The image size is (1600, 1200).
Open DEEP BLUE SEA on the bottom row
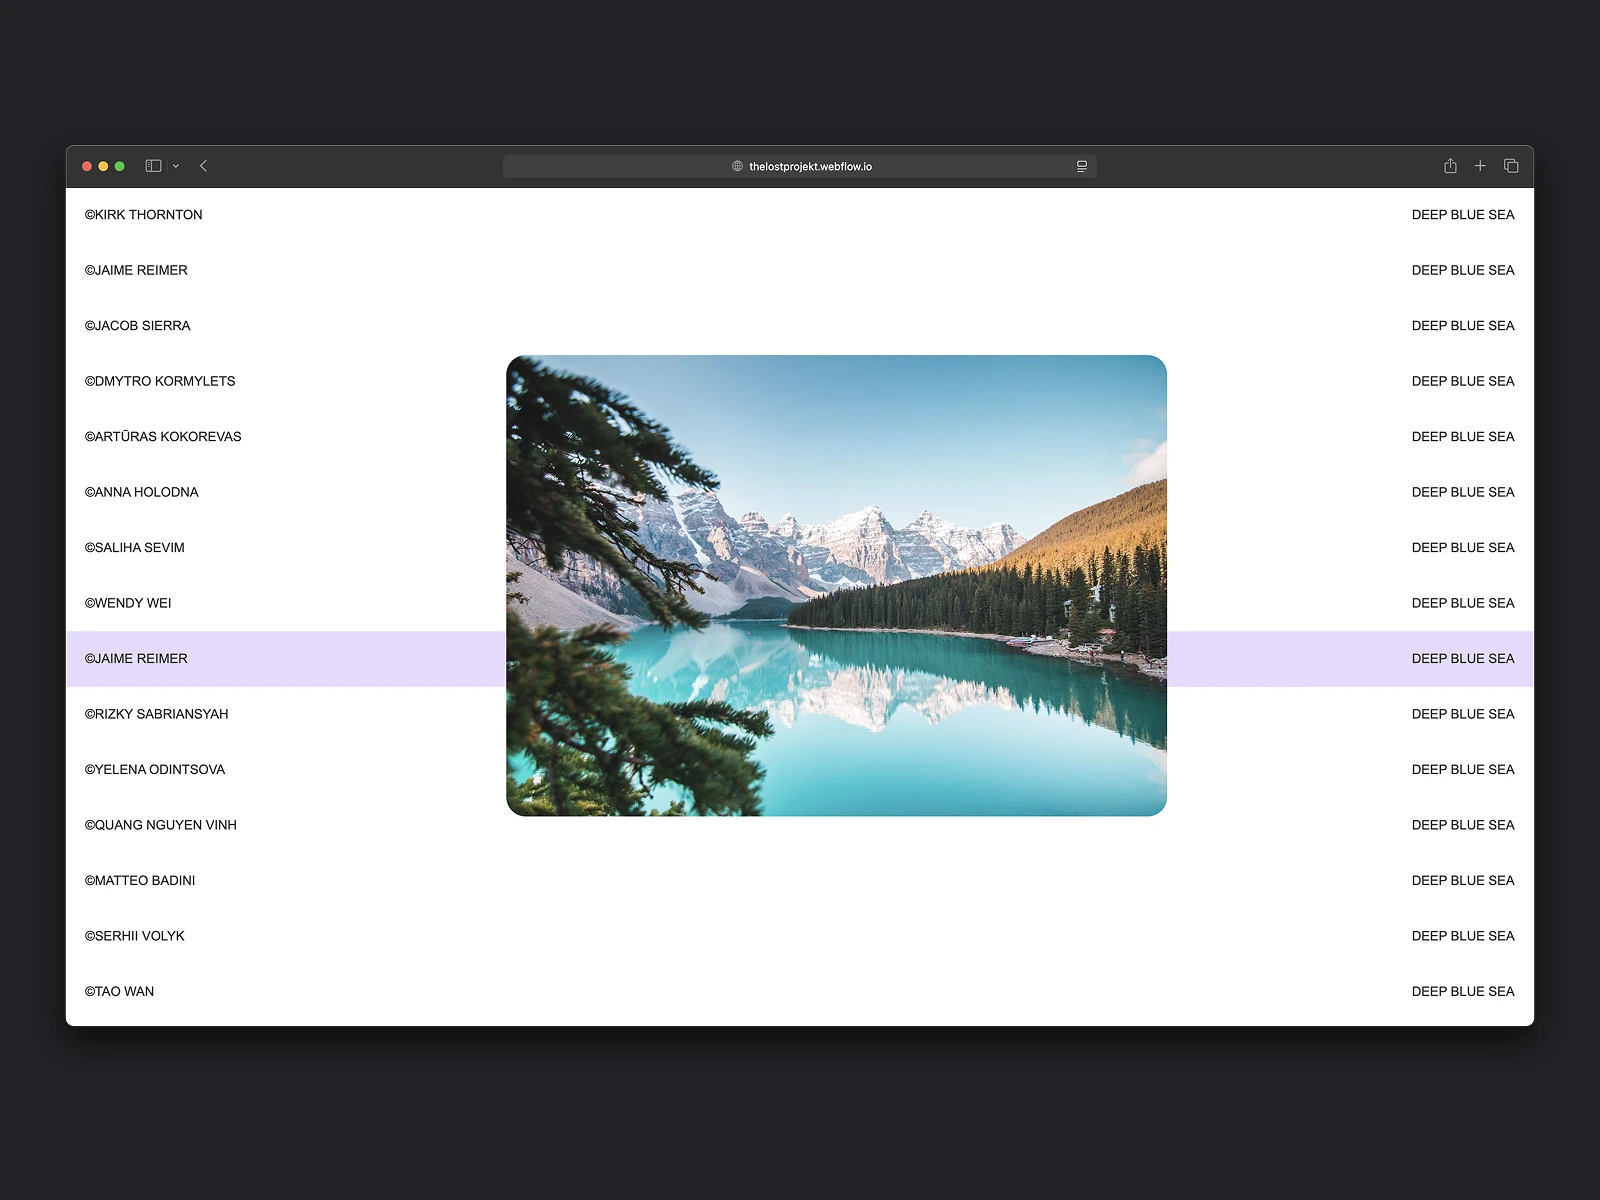tap(1462, 991)
